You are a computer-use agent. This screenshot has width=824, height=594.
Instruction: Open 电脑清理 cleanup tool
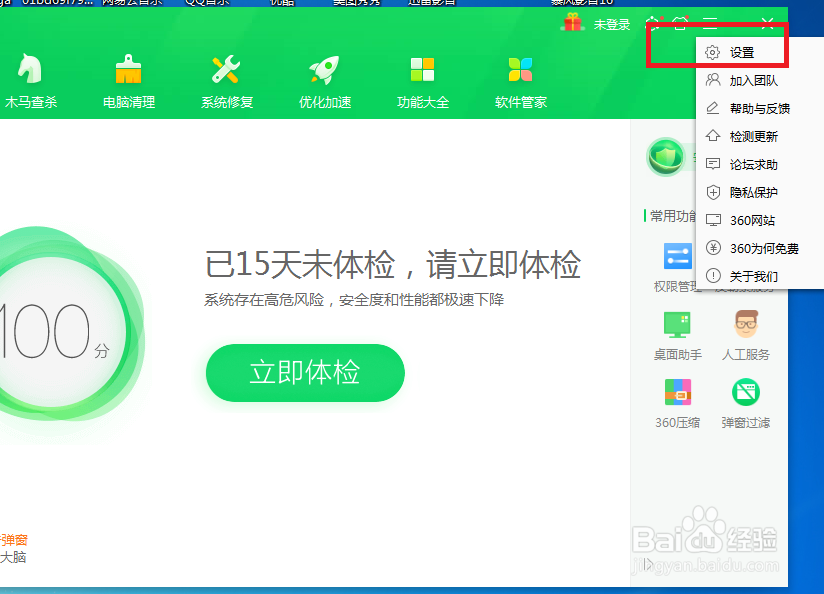pyautogui.click(x=129, y=81)
